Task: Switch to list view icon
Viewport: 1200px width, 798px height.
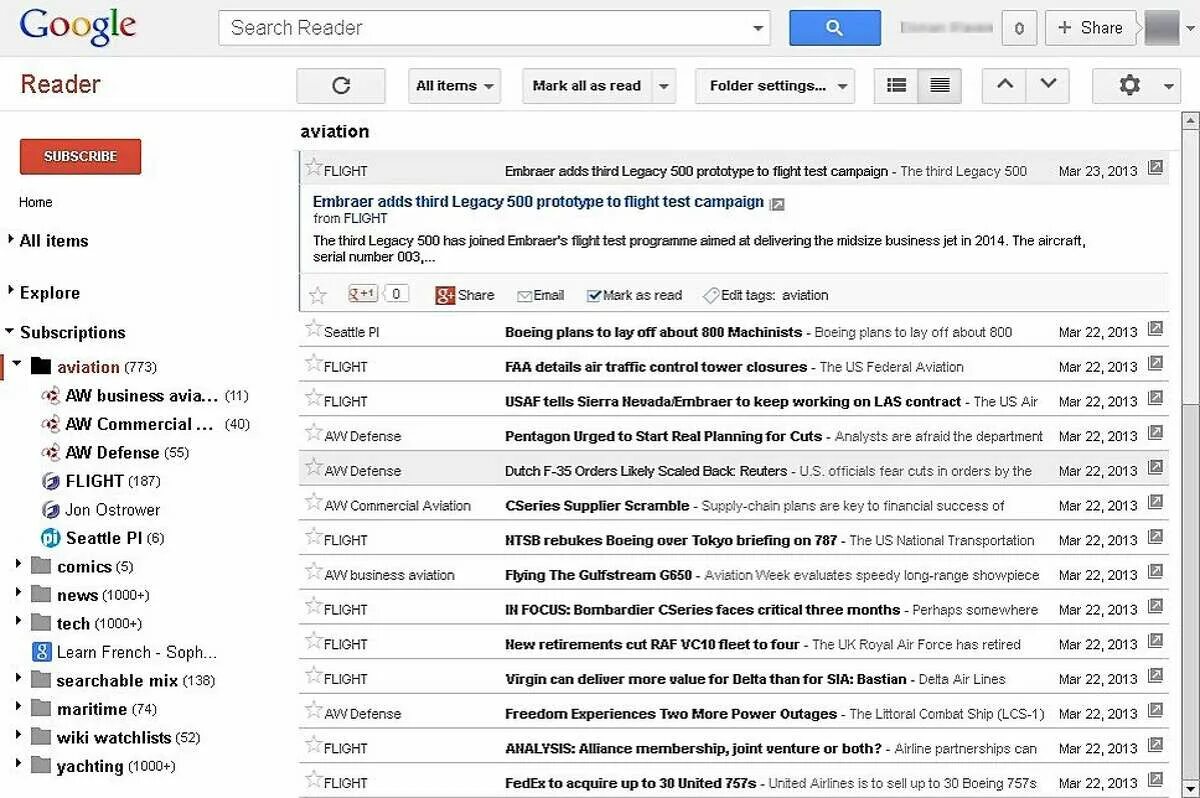Action: click(896, 86)
